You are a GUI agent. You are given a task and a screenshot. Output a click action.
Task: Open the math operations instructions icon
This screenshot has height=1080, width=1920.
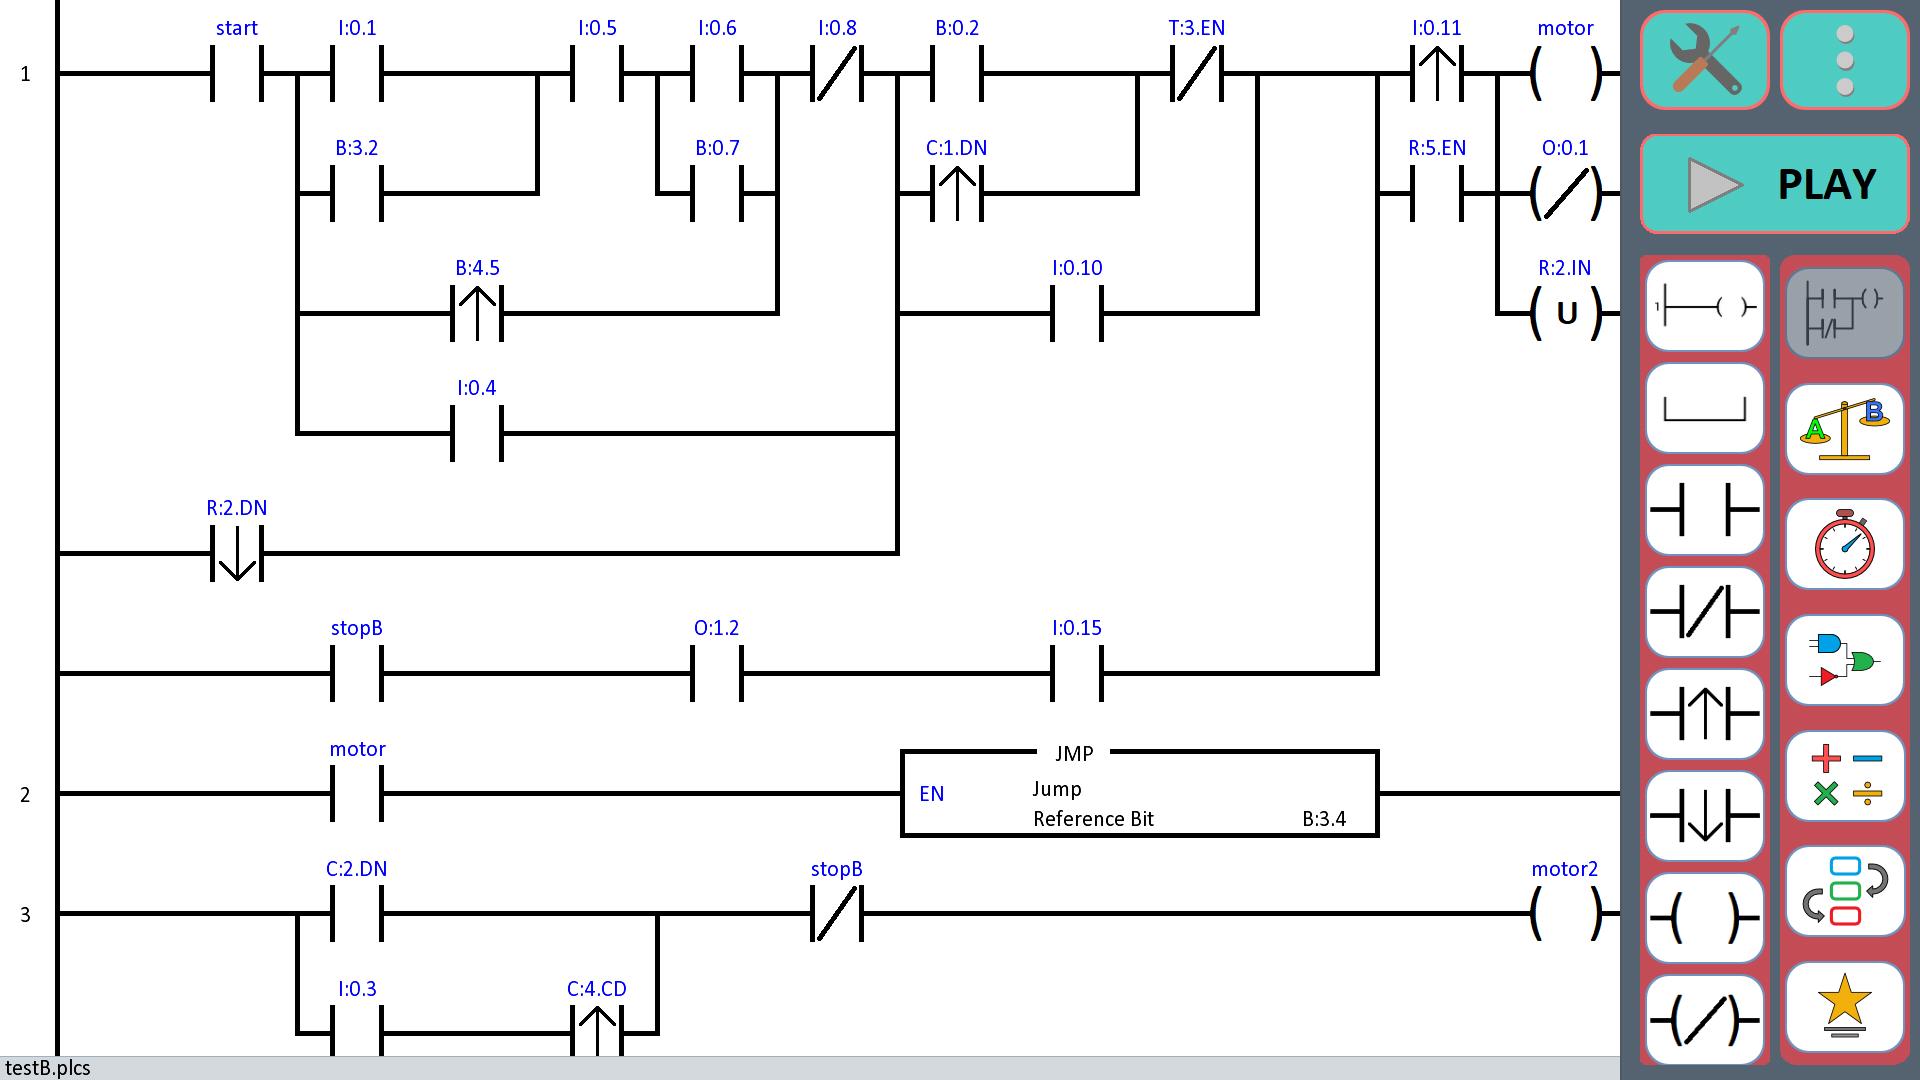coord(1845,776)
